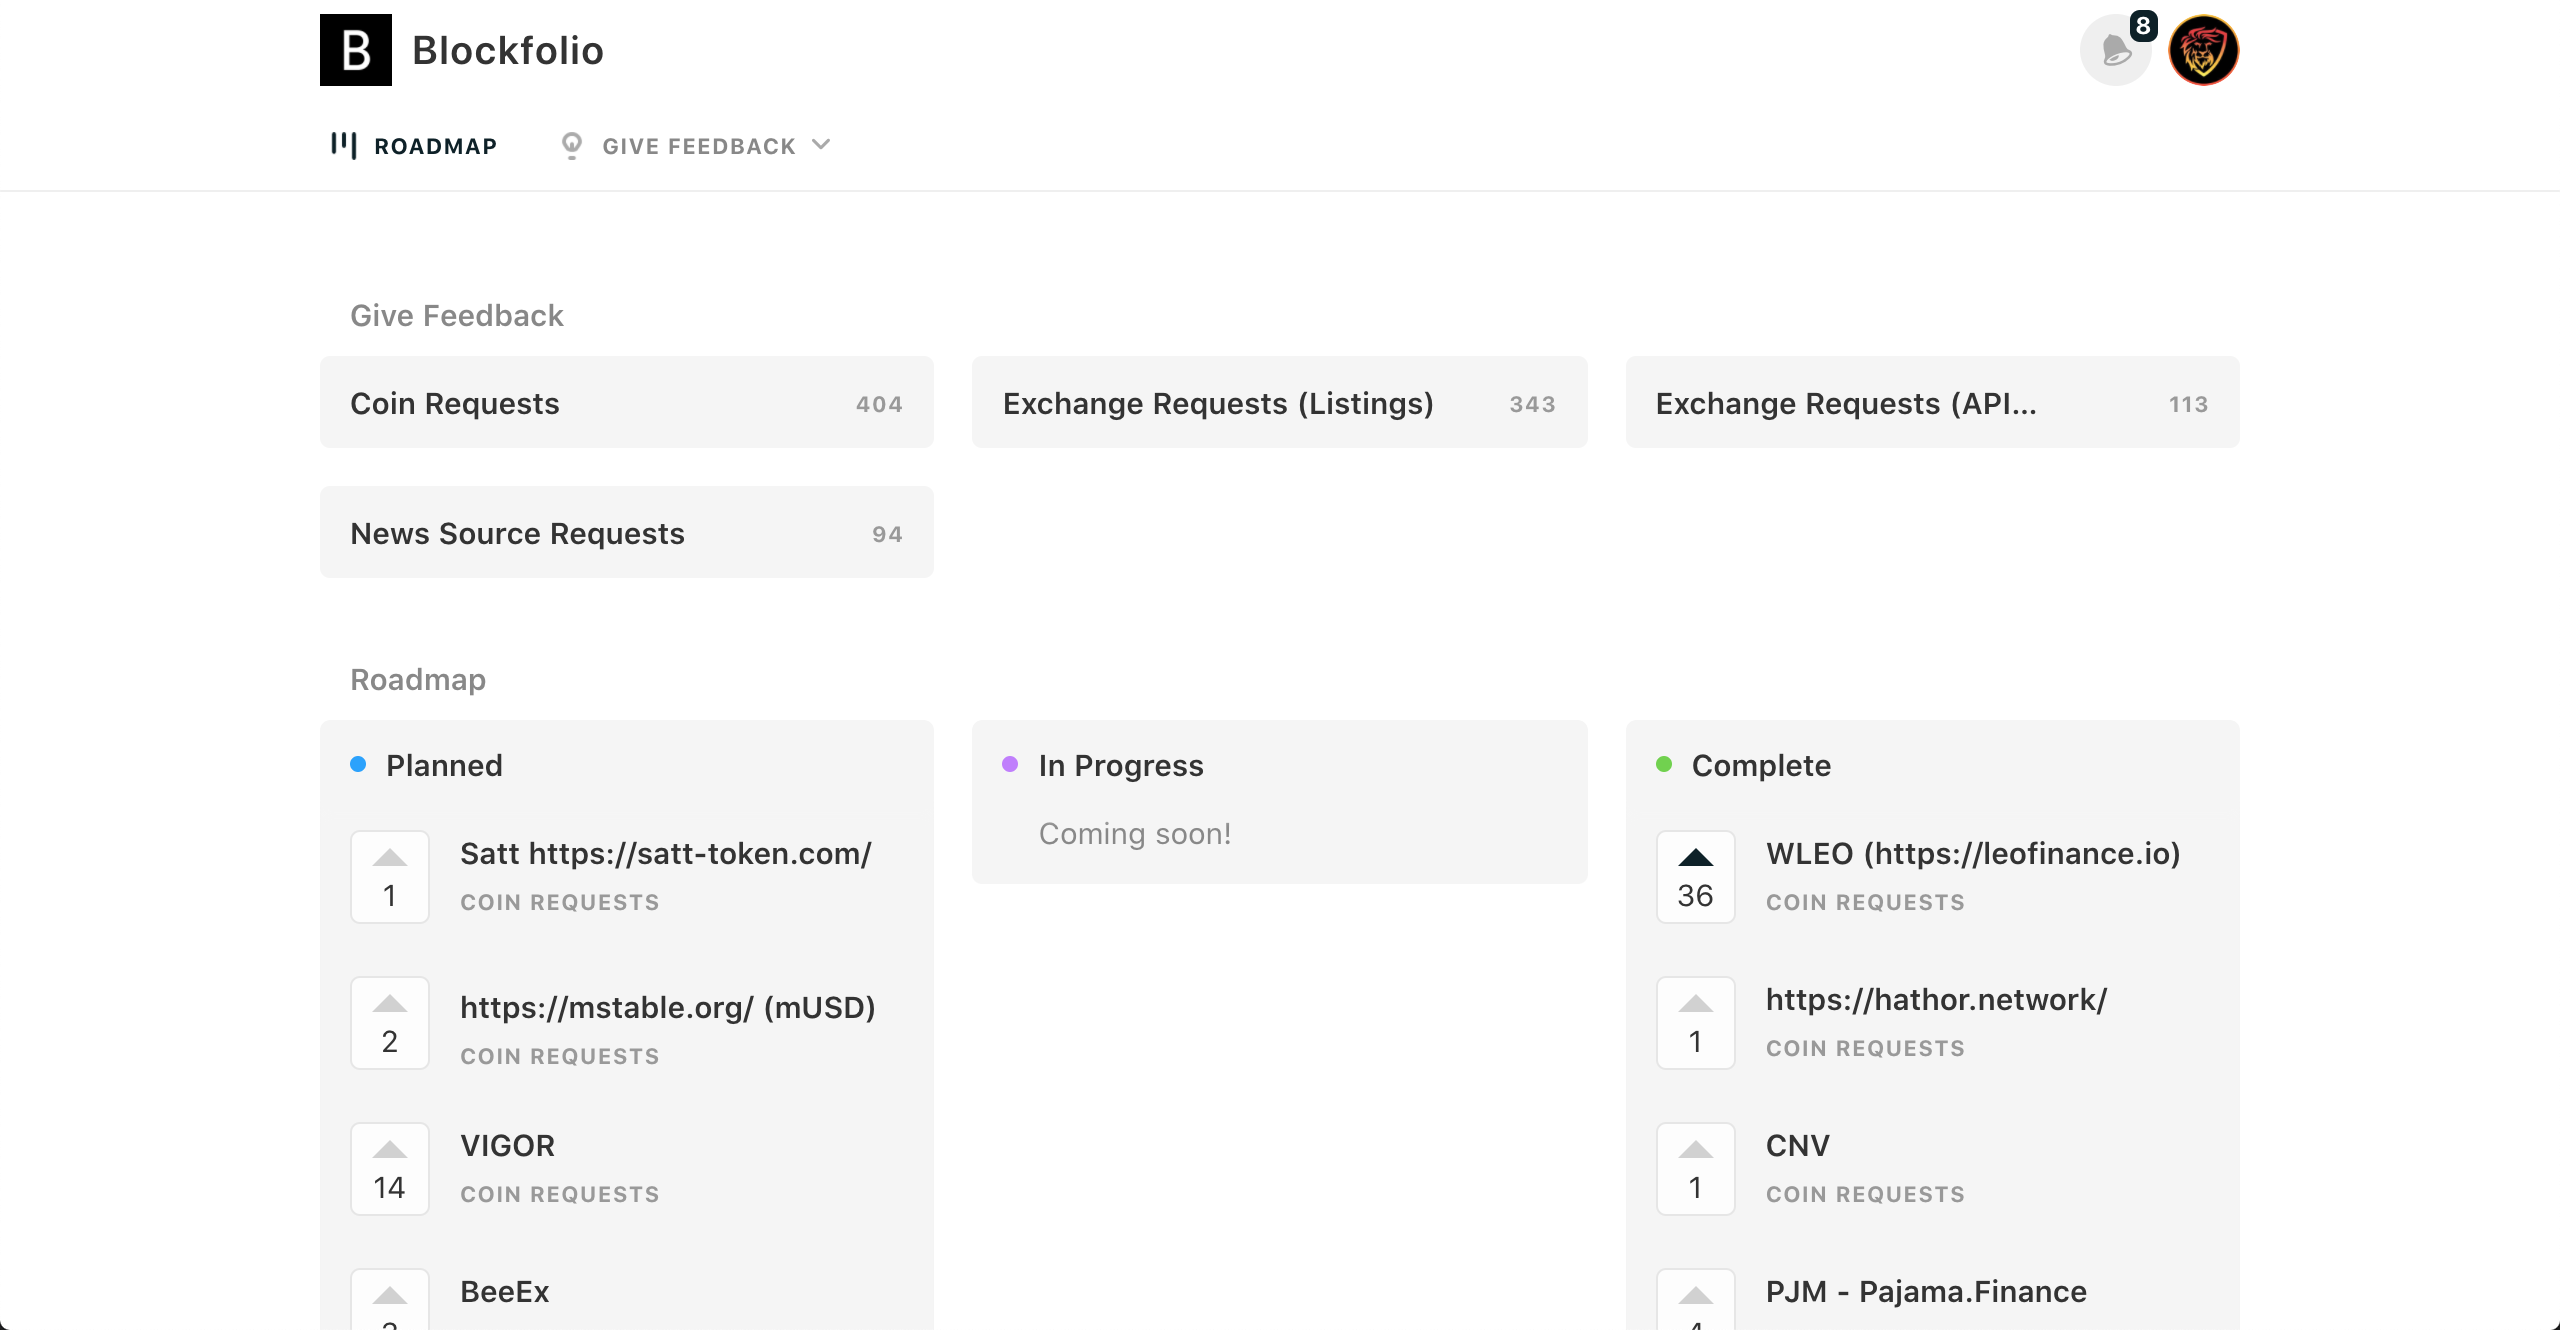Viewport: 2560px width, 1330px height.
Task: Click the In Progress column heading
Action: 1121,766
